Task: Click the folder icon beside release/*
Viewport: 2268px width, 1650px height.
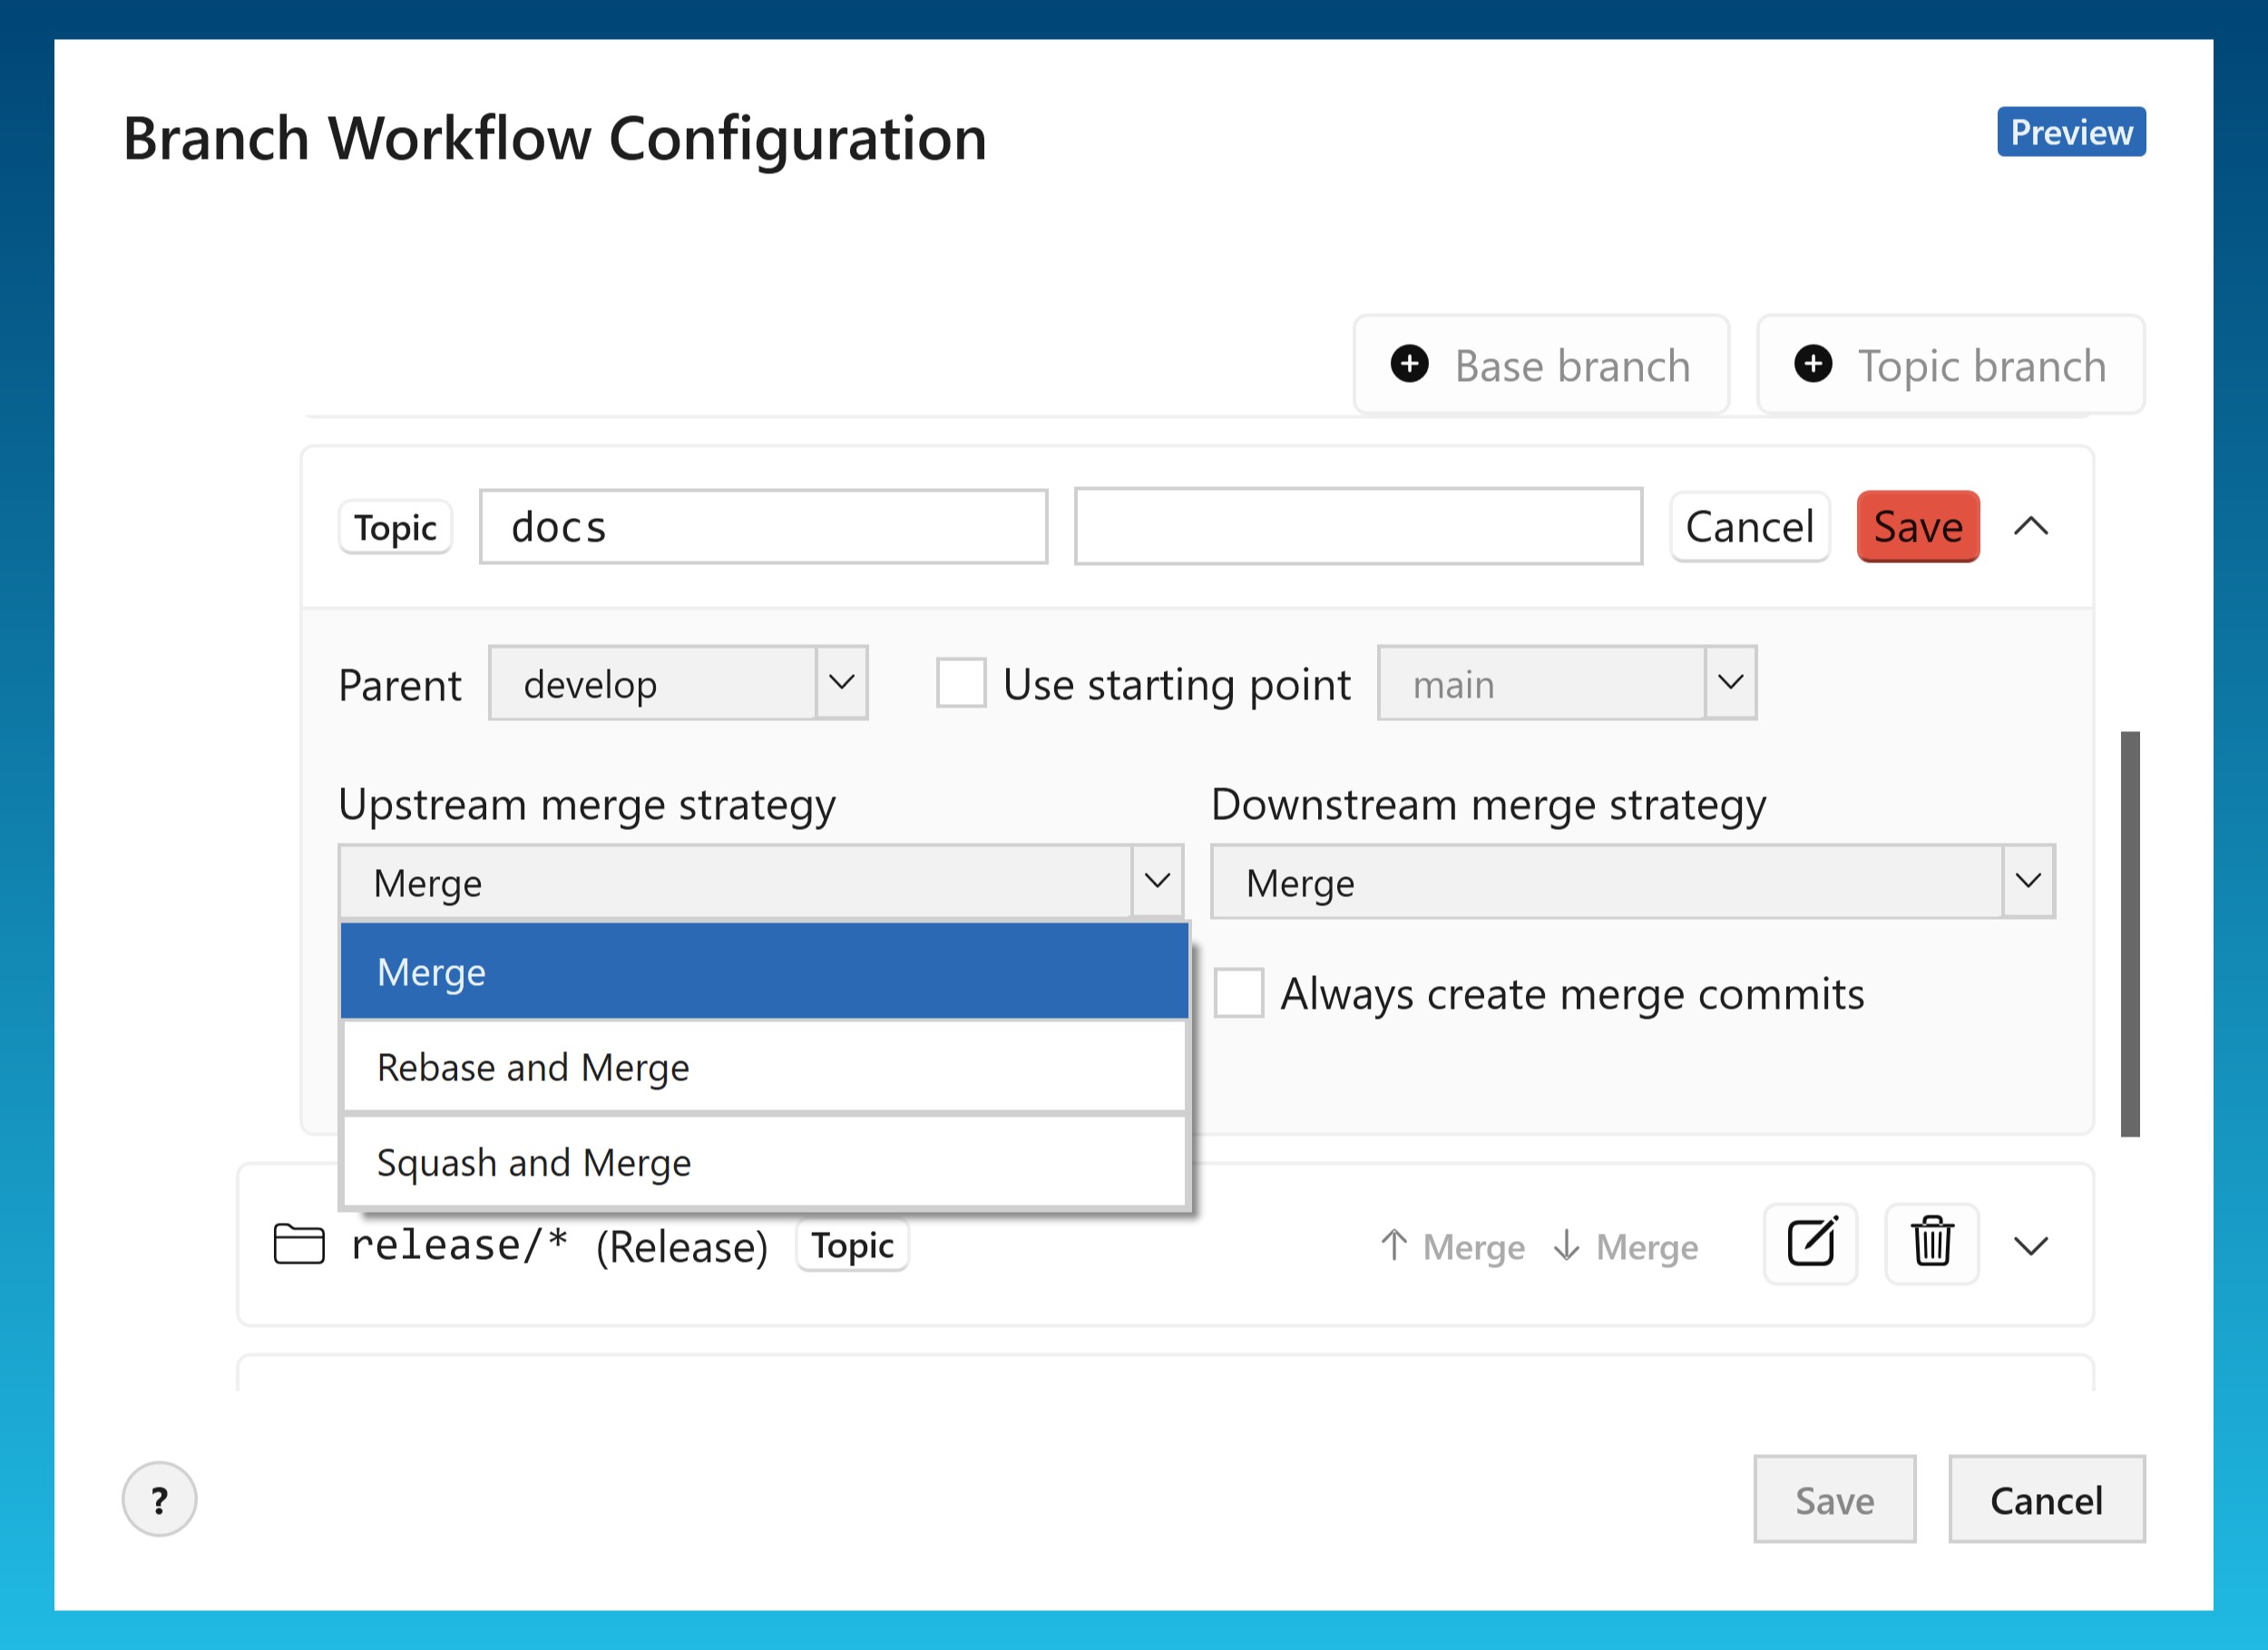Action: (296, 1245)
